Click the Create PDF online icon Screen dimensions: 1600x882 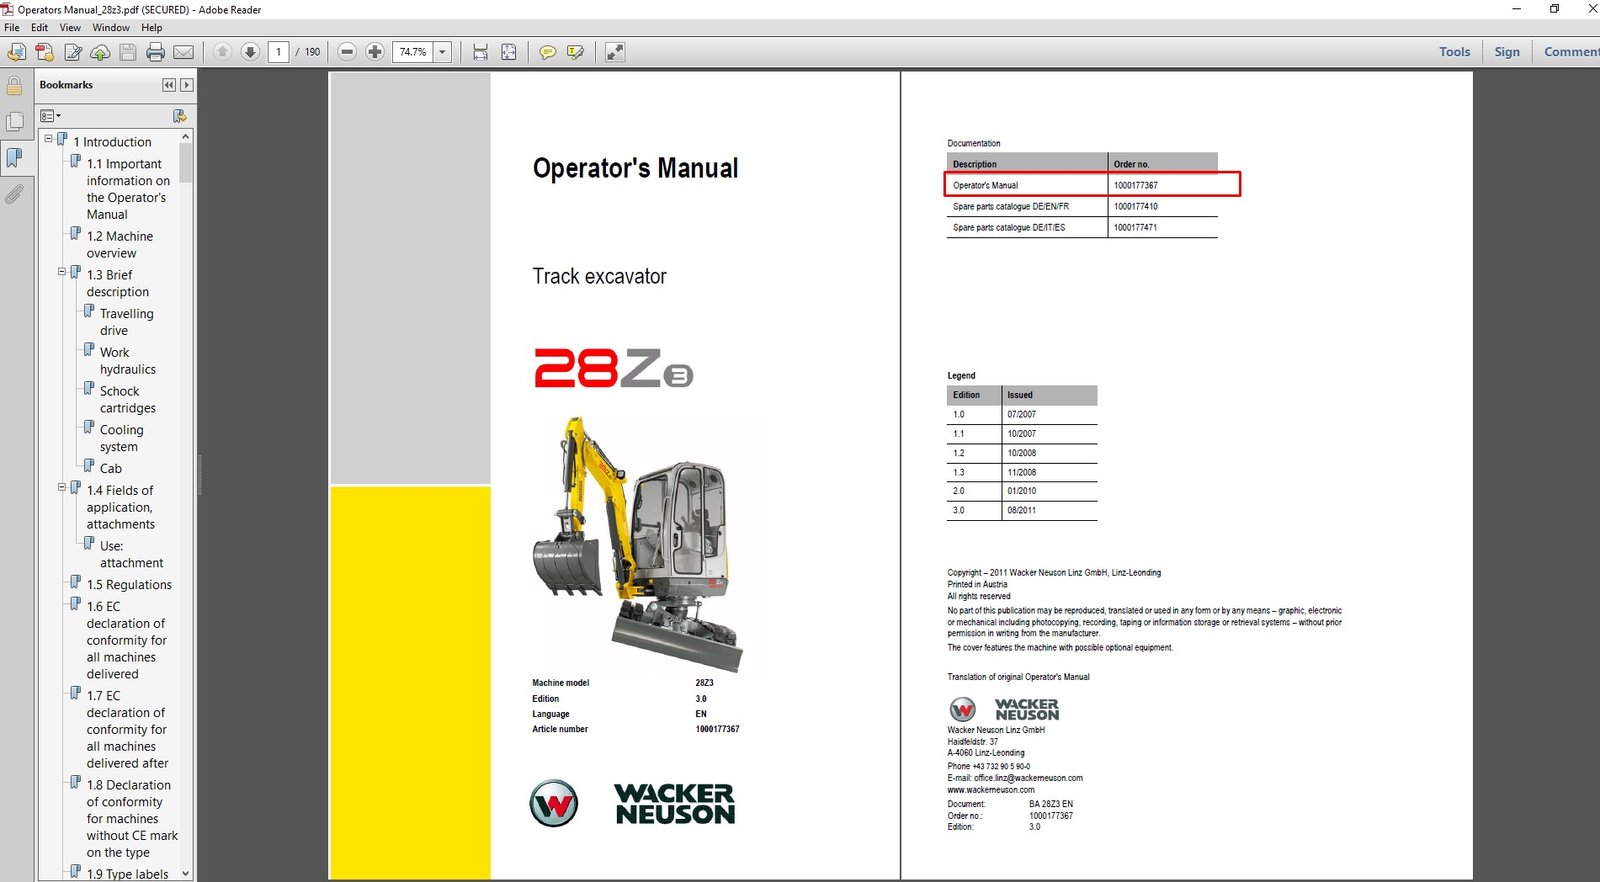(x=44, y=52)
